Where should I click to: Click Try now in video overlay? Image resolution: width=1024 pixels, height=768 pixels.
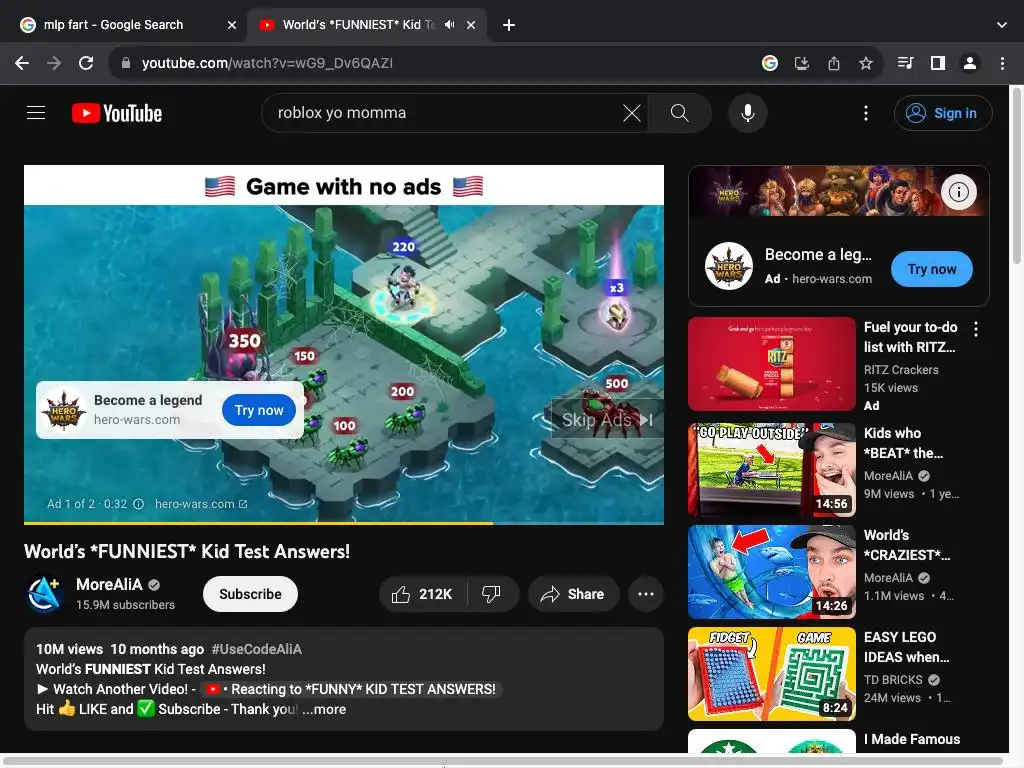point(259,410)
